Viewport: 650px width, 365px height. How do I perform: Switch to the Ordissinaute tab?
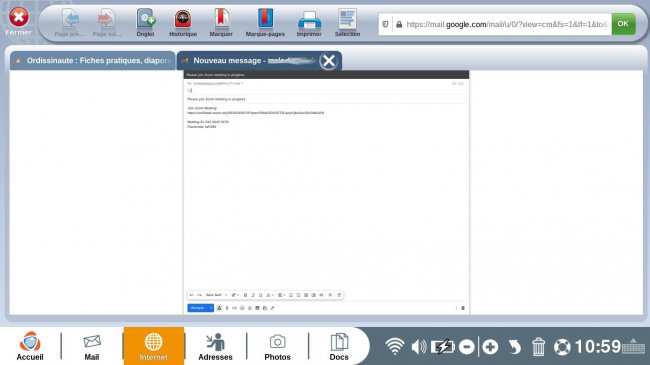tap(92, 61)
